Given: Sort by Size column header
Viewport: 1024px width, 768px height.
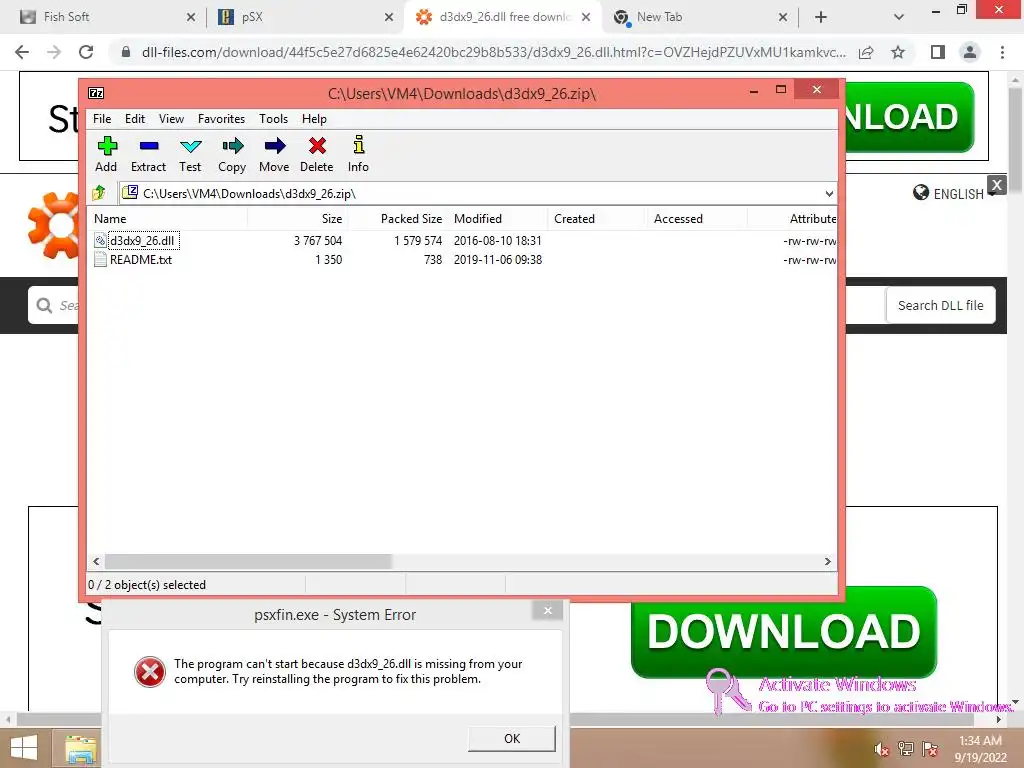Looking at the screenshot, I should 298,219.
